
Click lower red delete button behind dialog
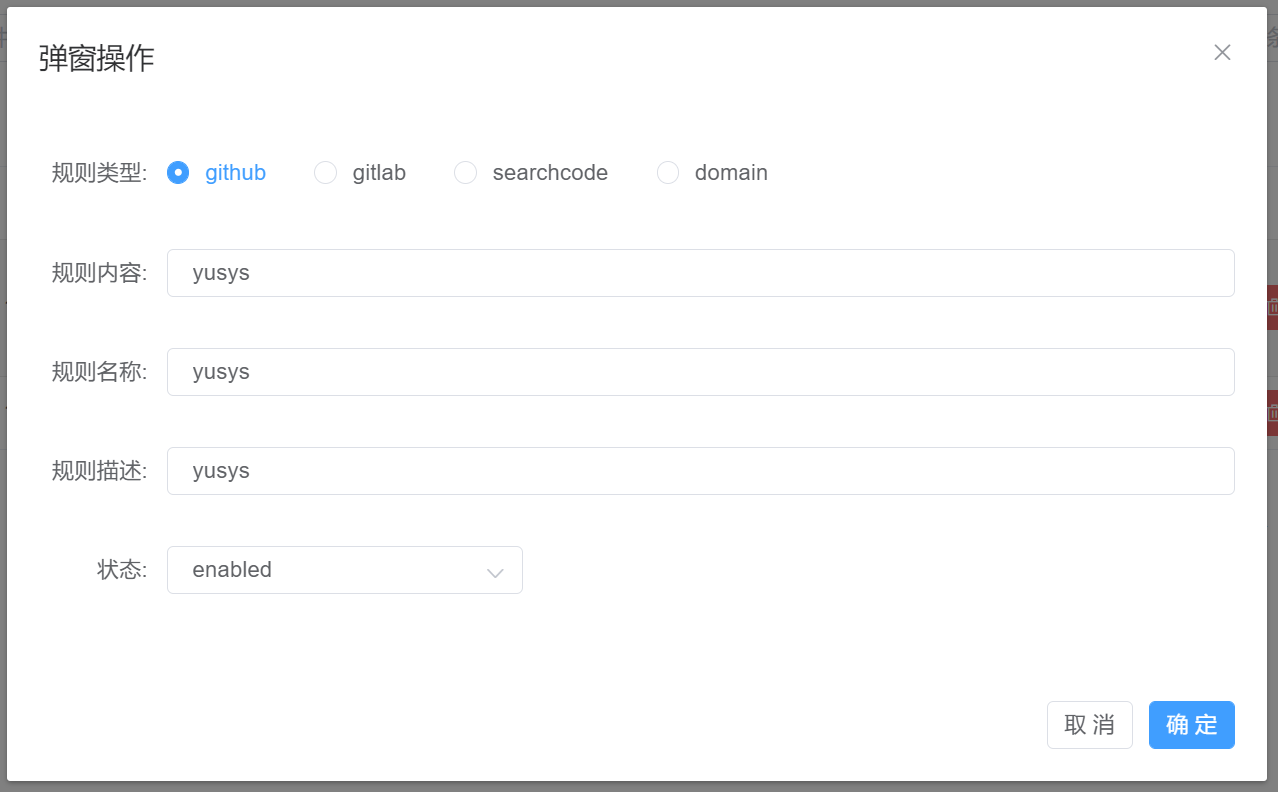(x=1272, y=412)
